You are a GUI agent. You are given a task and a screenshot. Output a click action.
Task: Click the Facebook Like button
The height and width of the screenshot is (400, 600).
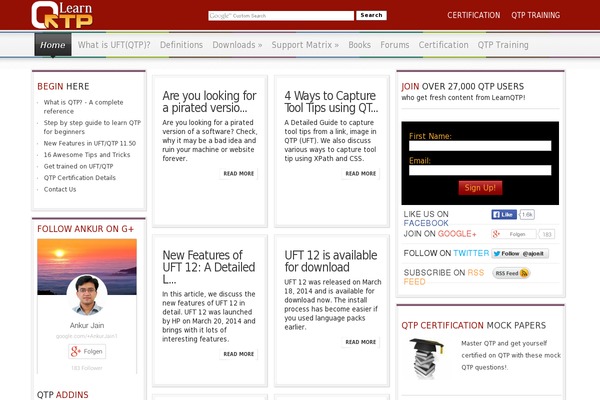pos(504,214)
